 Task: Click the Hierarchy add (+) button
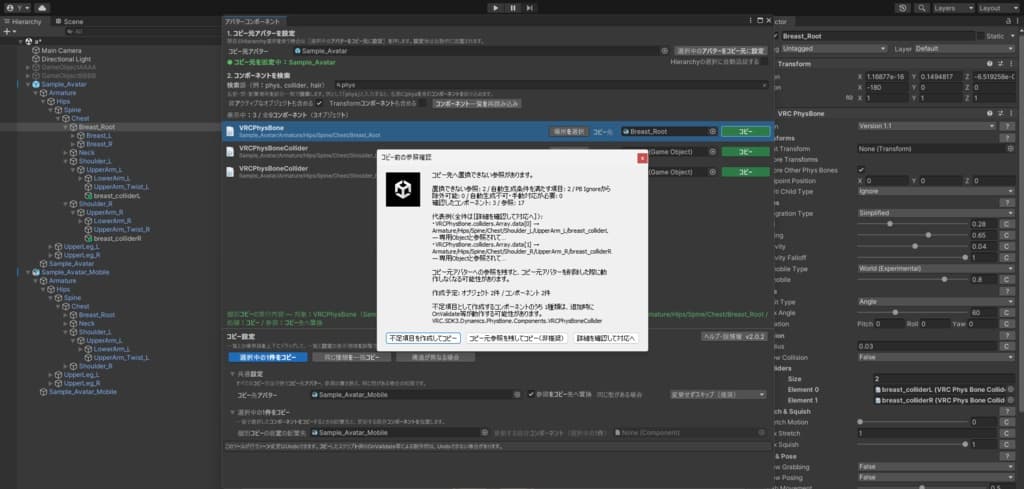tap(7, 31)
